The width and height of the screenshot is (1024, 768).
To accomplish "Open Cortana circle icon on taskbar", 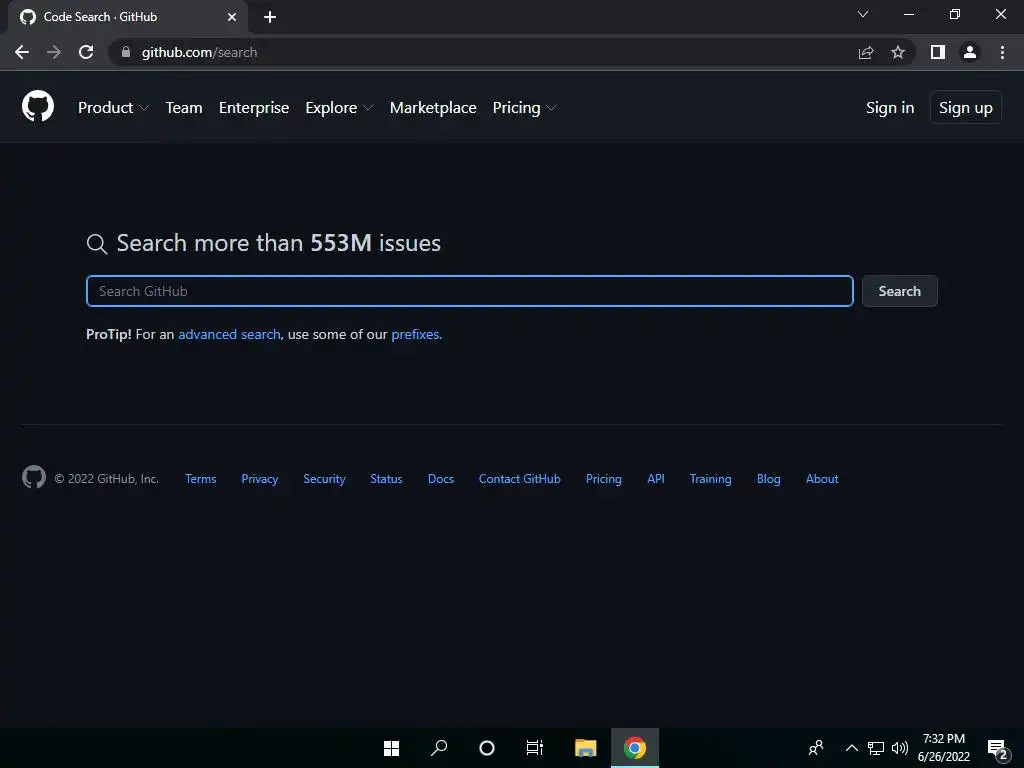I will click(487, 748).
